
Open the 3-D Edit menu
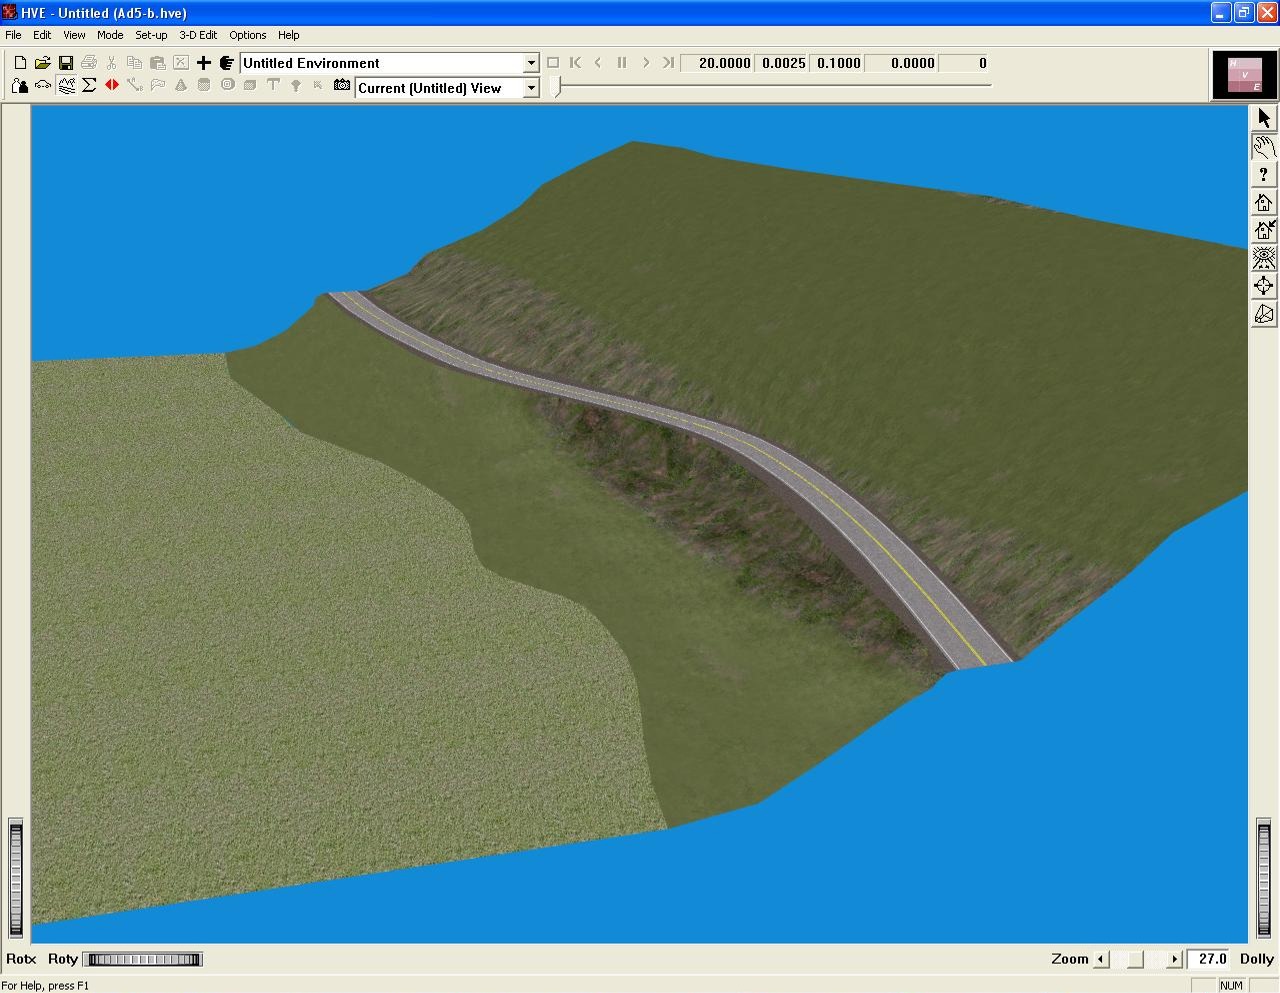[198, 35]
